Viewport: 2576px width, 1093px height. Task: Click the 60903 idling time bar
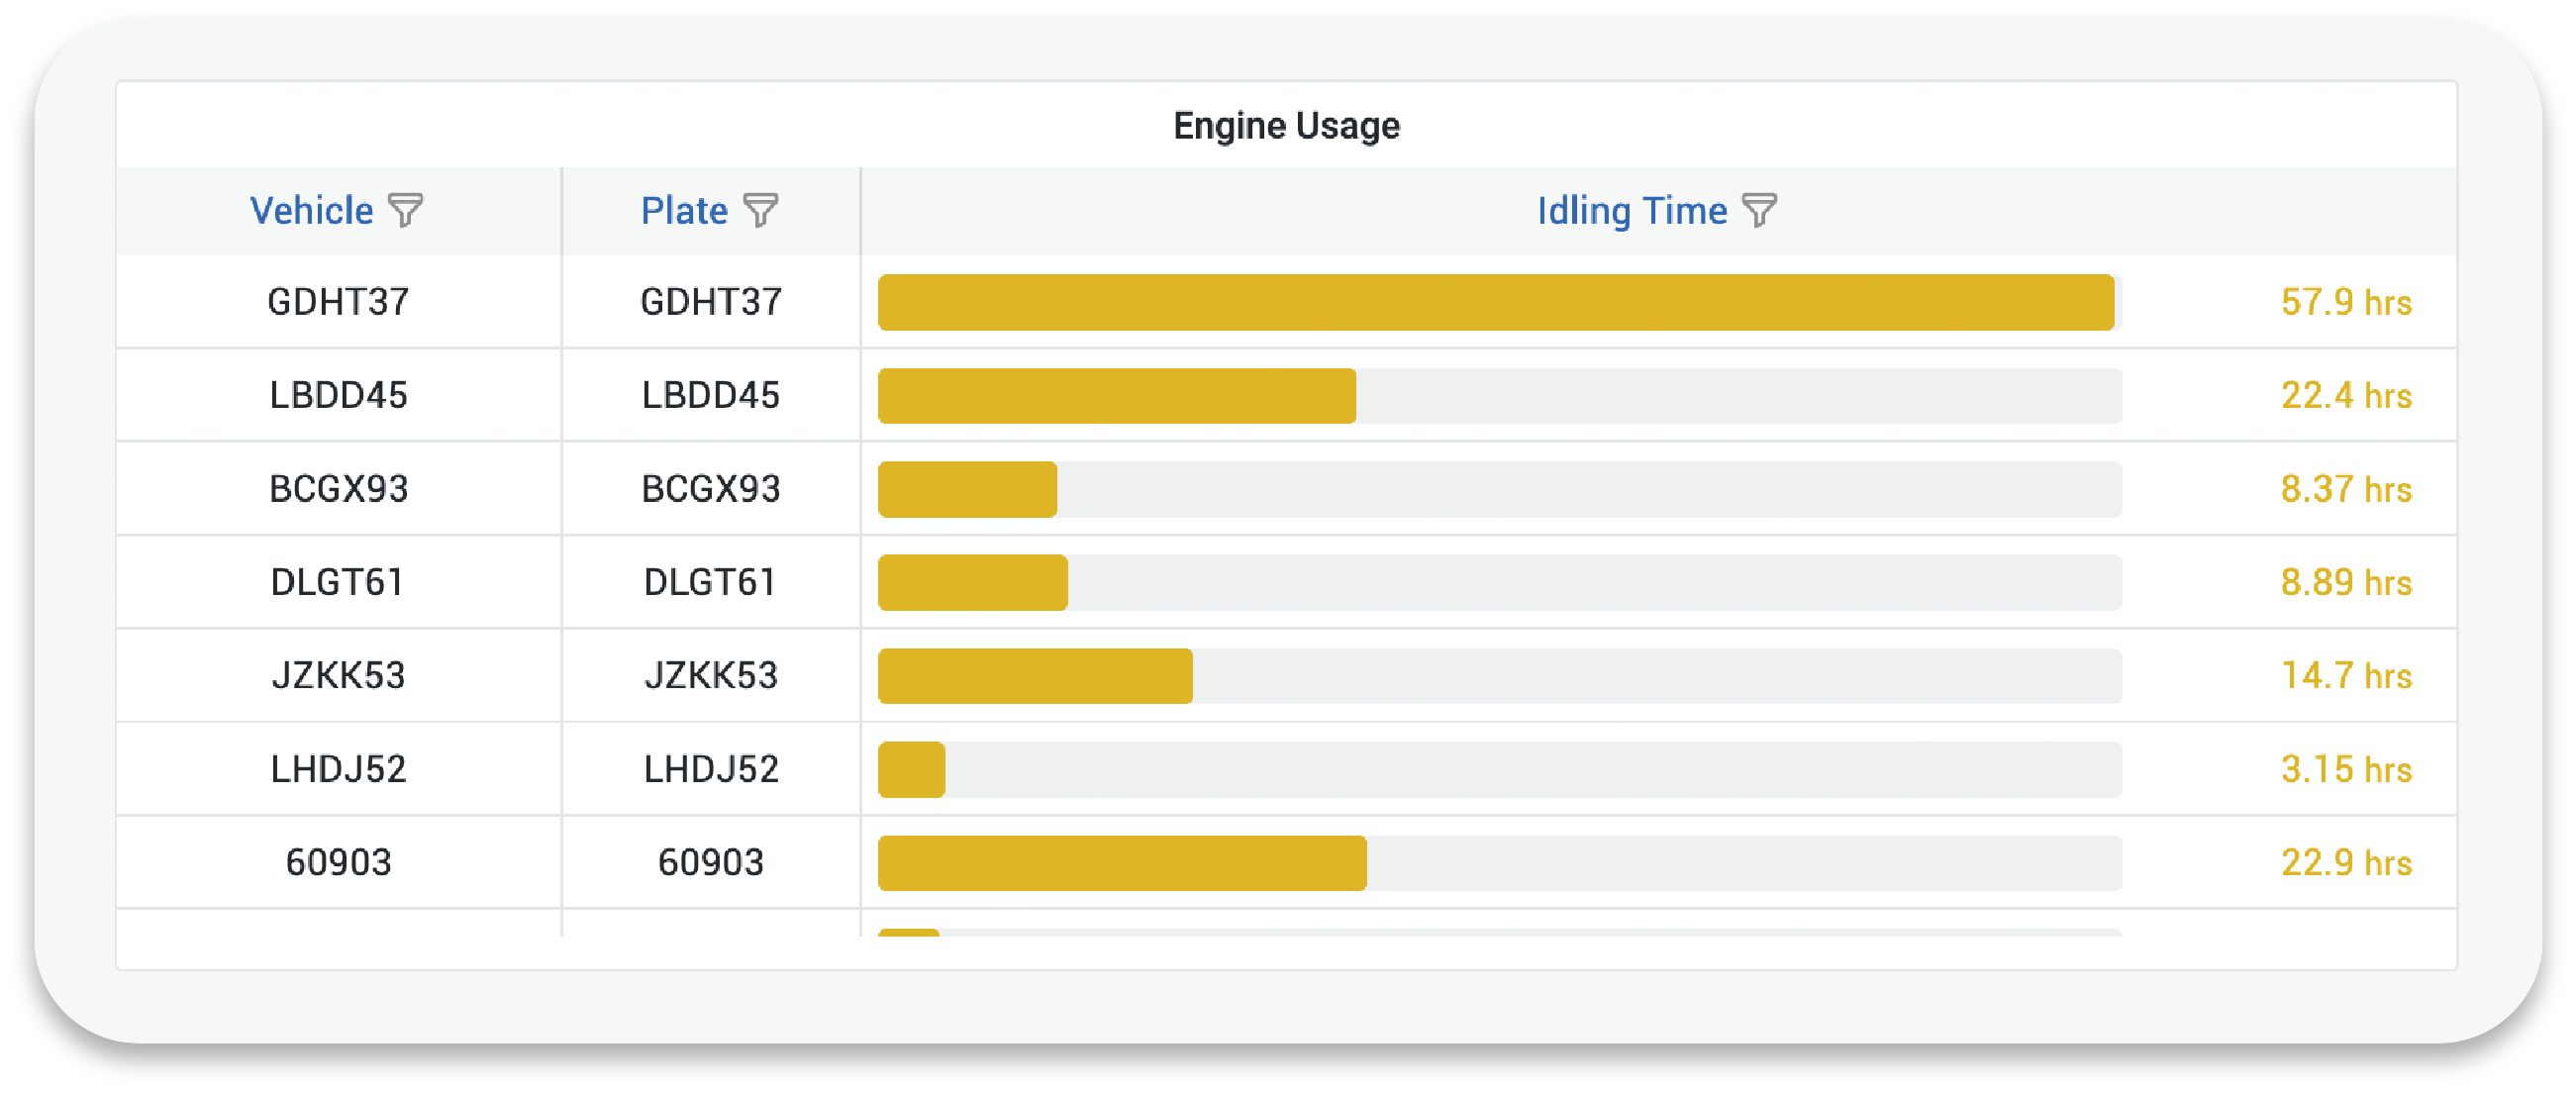coord(1500,863)
